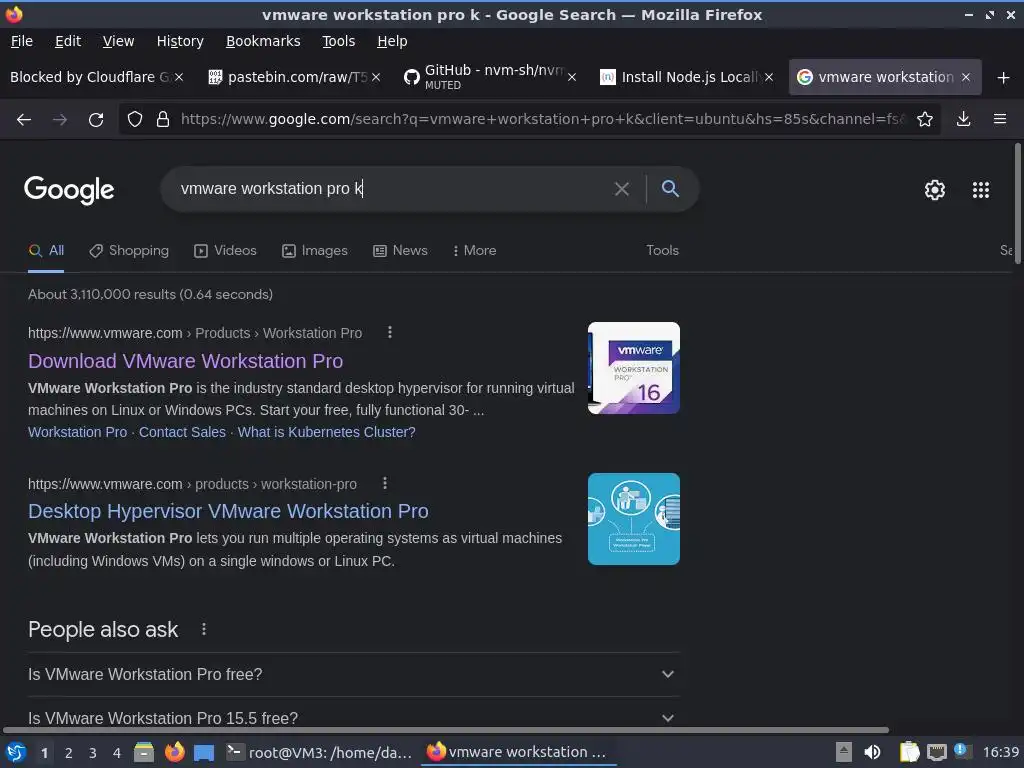Select the Videos search filter
The image size is (1024, 768).
click(x=225, y=251)
